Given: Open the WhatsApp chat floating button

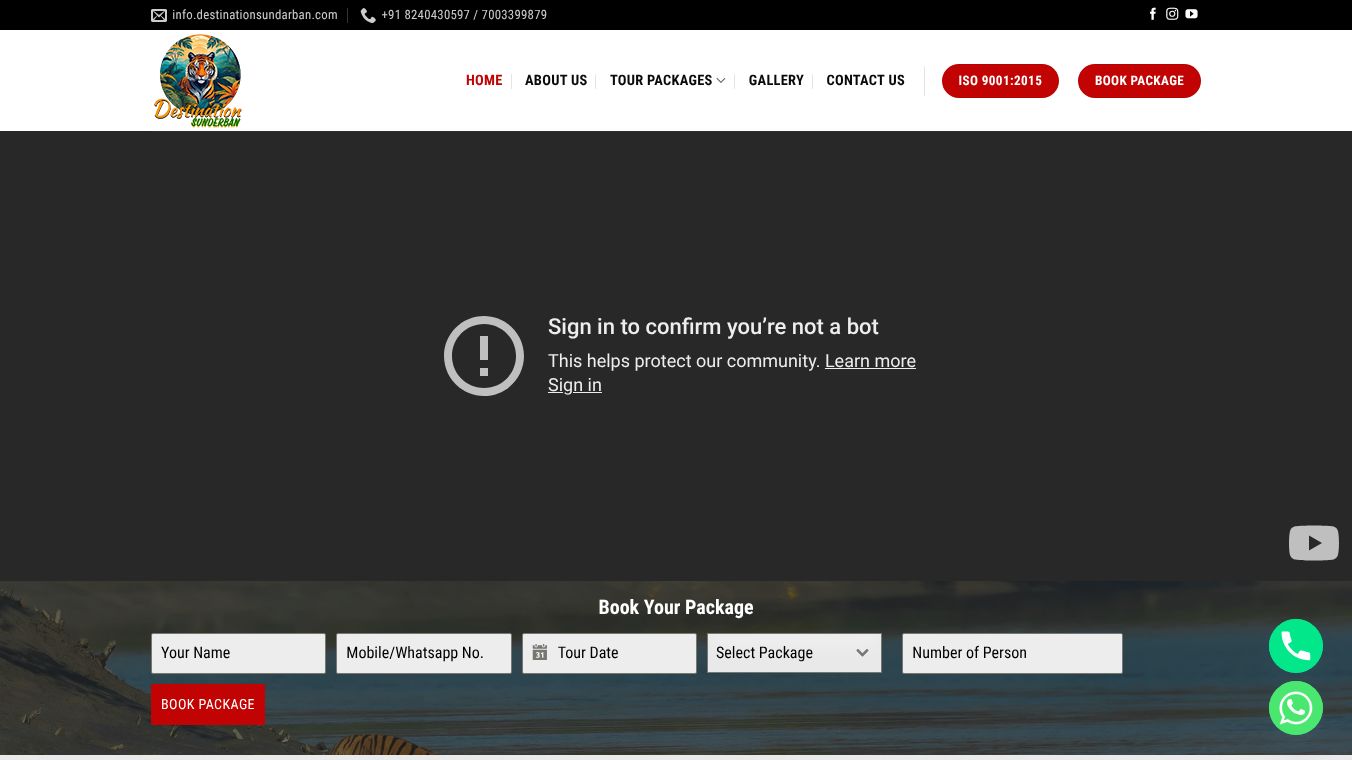Looking at the screenshot, I should pos(1296,708).
